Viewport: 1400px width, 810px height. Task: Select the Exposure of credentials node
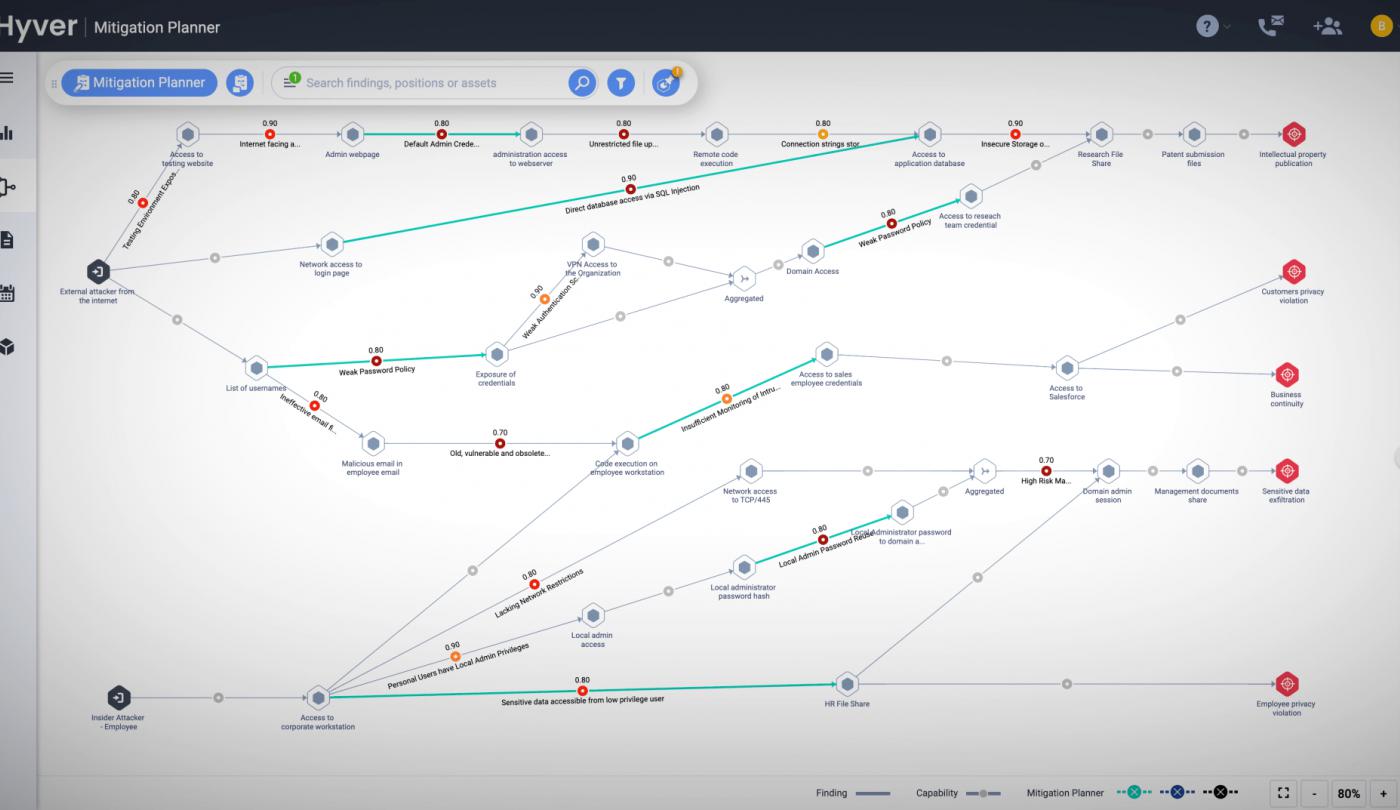pos(496,354)
